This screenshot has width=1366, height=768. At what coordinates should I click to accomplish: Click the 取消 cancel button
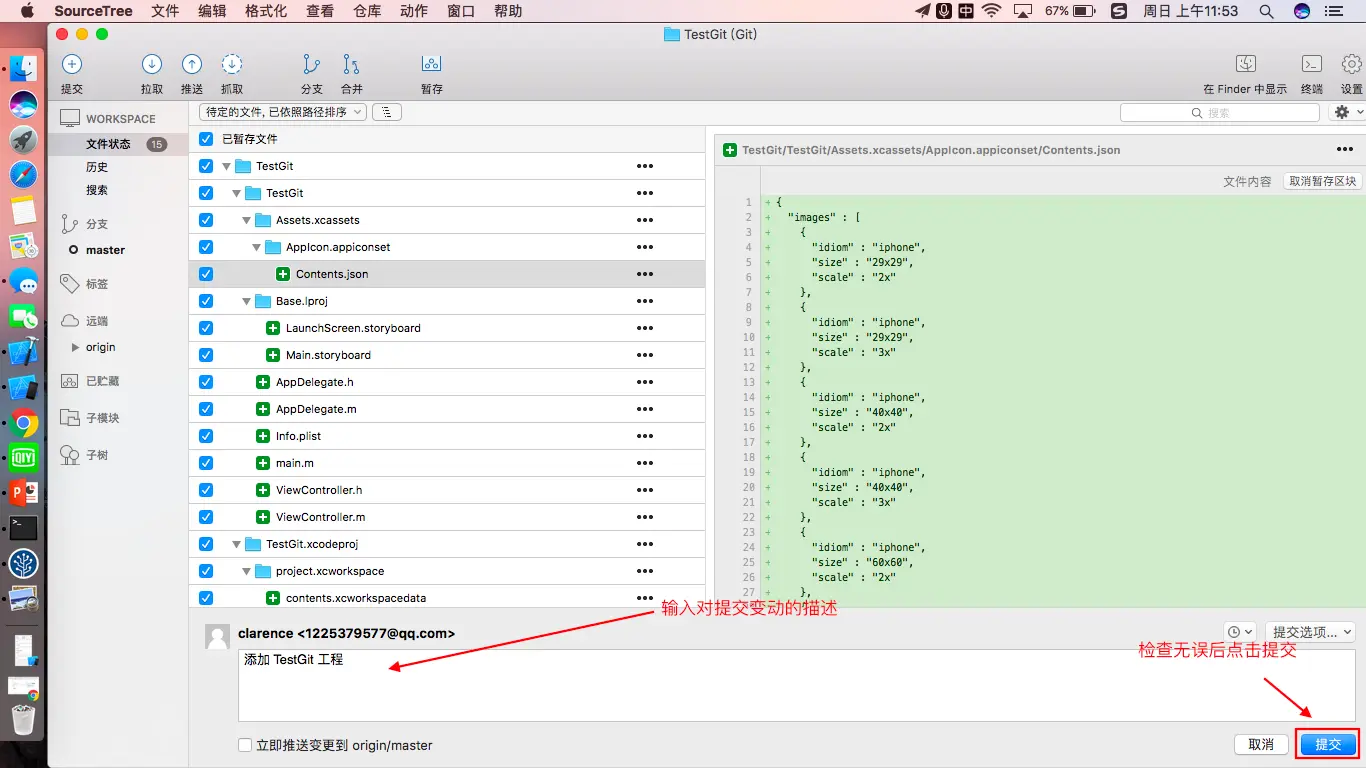1261,744
